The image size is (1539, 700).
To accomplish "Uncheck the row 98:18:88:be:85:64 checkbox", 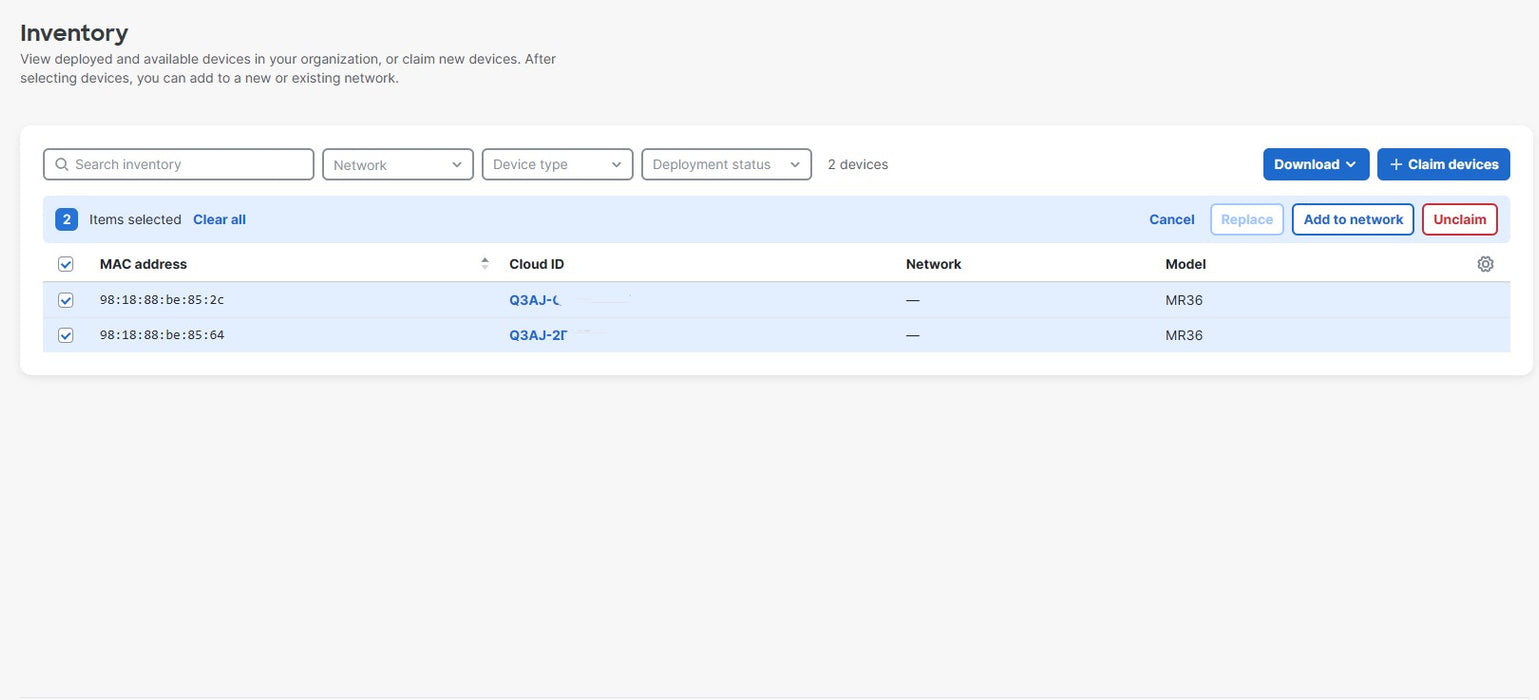I will [x=66, y=335].
